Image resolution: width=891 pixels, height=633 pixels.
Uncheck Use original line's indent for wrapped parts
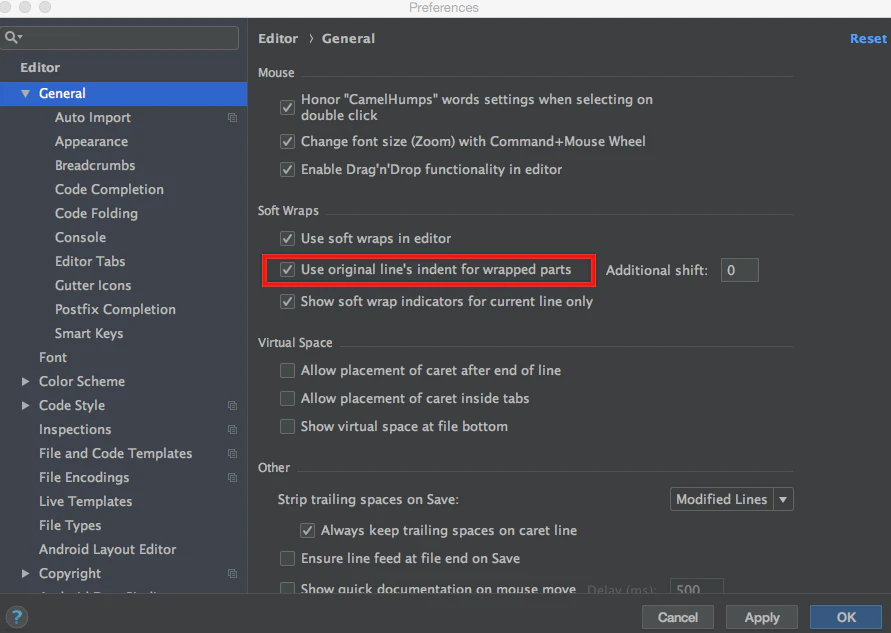pos(288,269)
